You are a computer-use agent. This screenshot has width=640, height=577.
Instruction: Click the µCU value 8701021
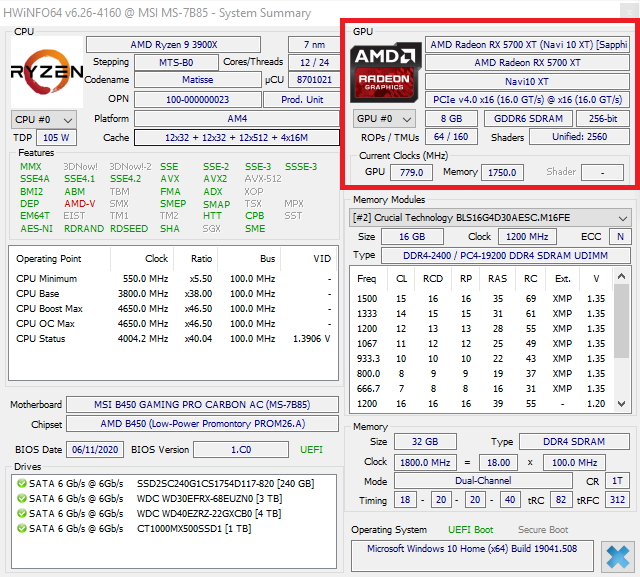pyautogui.click(x=314, y=80)
